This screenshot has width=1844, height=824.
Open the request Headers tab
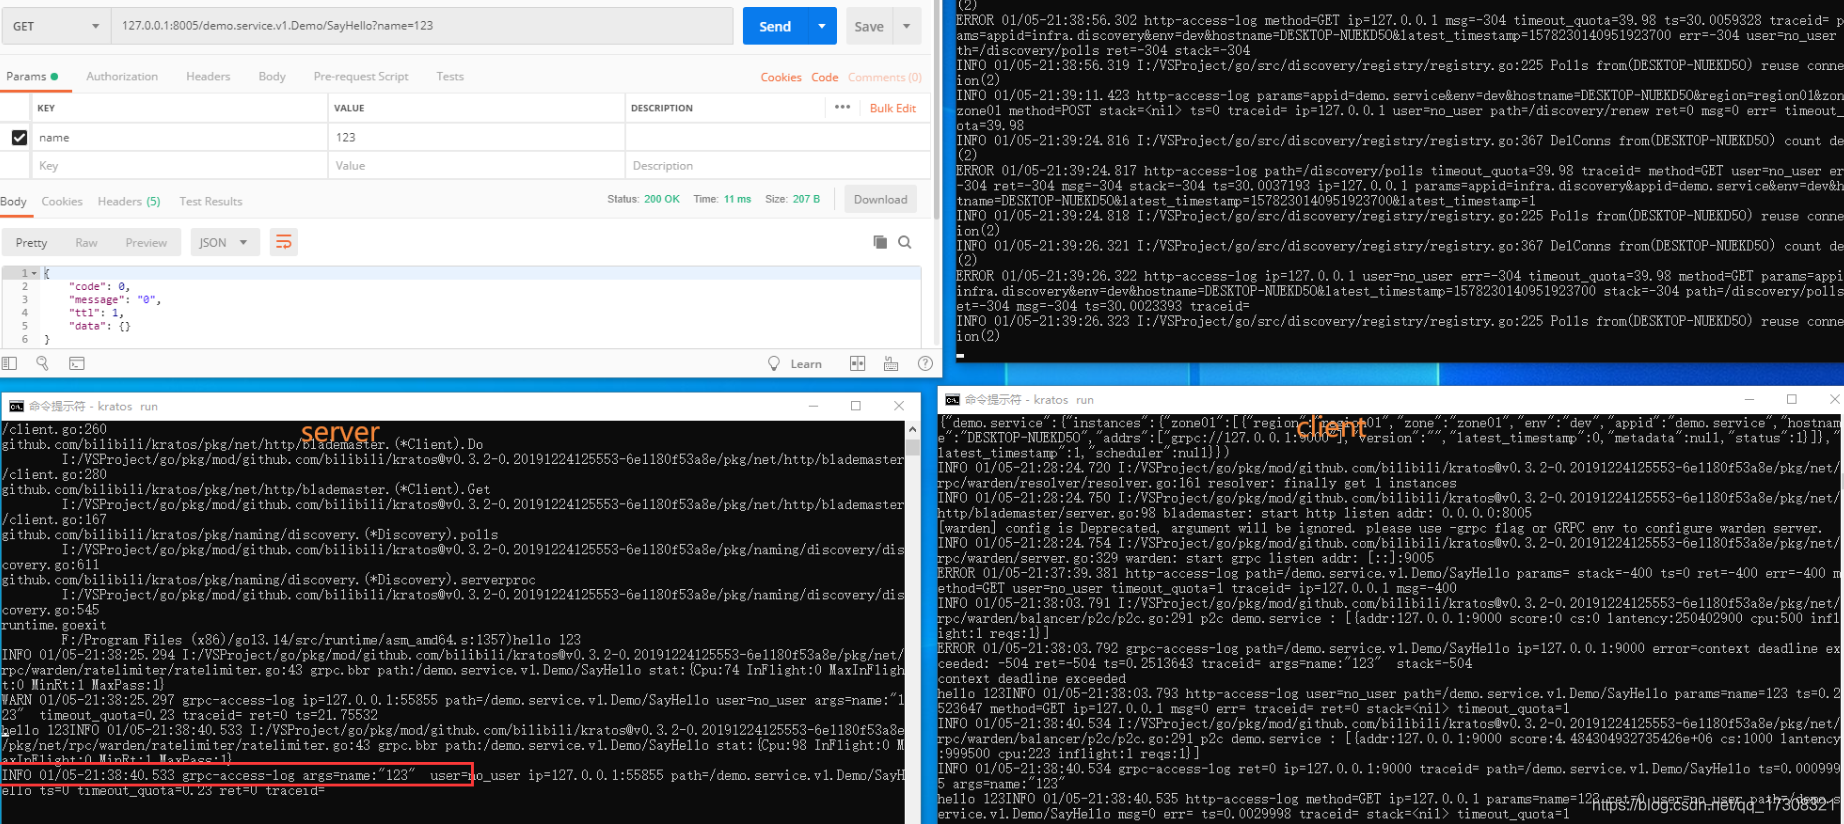tap(208, 76)
